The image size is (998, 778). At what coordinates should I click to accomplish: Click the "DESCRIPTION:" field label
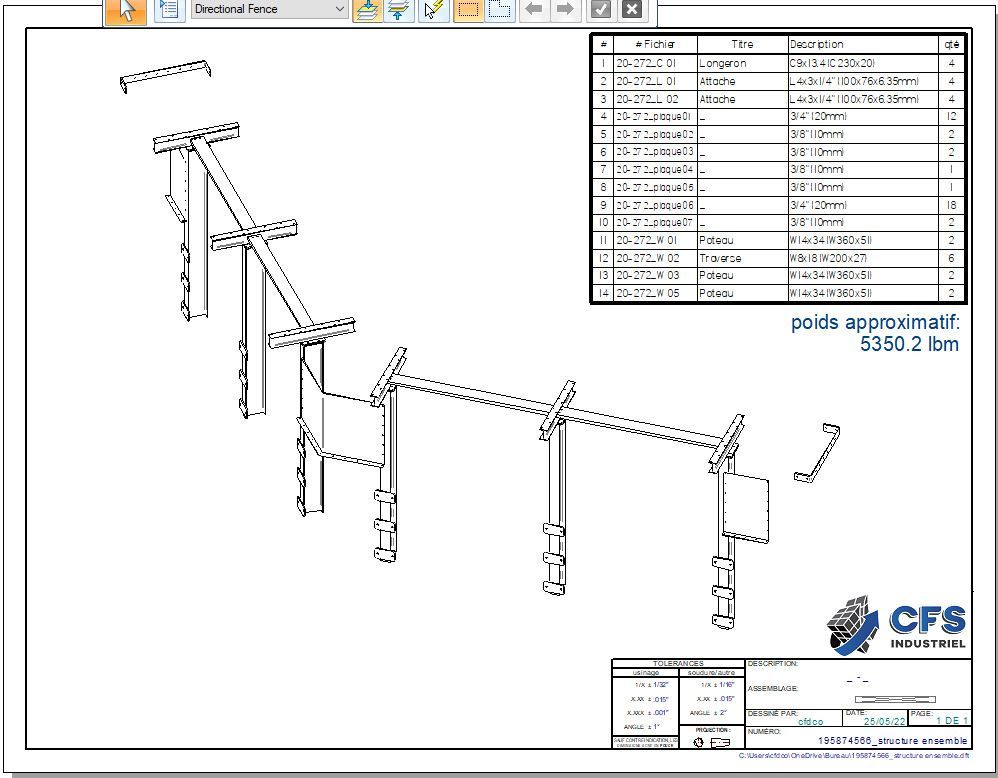pyautogui.click(x=772, y=663)
